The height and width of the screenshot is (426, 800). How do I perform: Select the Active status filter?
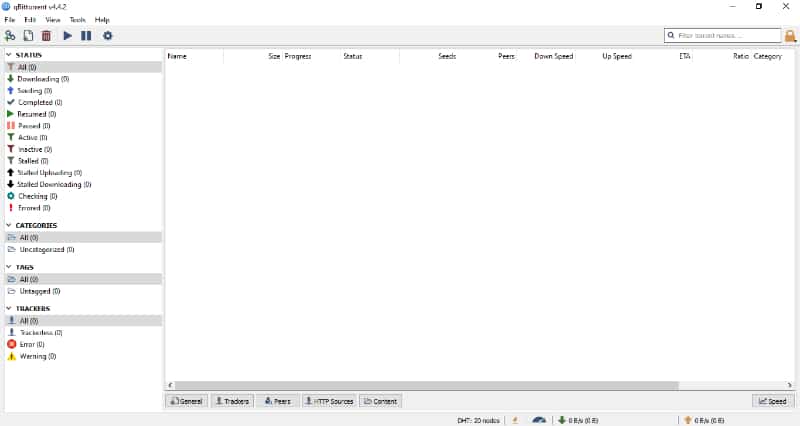(84, 138)
